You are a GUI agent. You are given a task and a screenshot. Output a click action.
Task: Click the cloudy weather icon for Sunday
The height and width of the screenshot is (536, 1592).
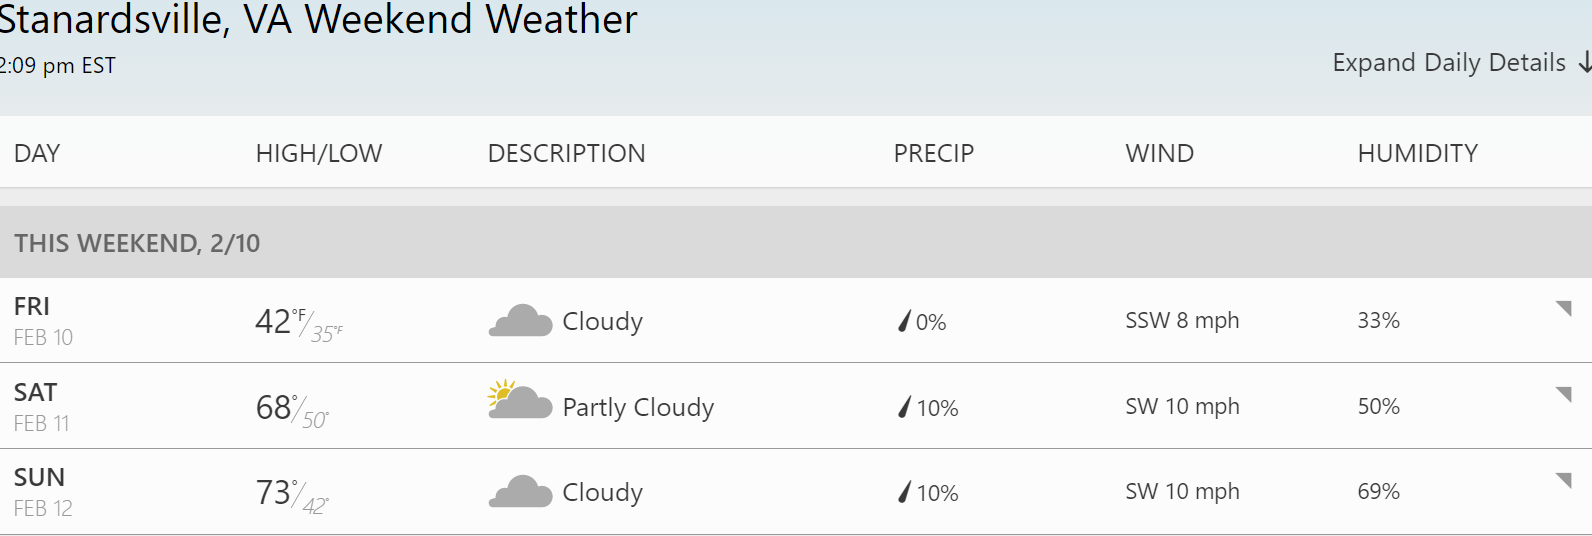[520, 492]
